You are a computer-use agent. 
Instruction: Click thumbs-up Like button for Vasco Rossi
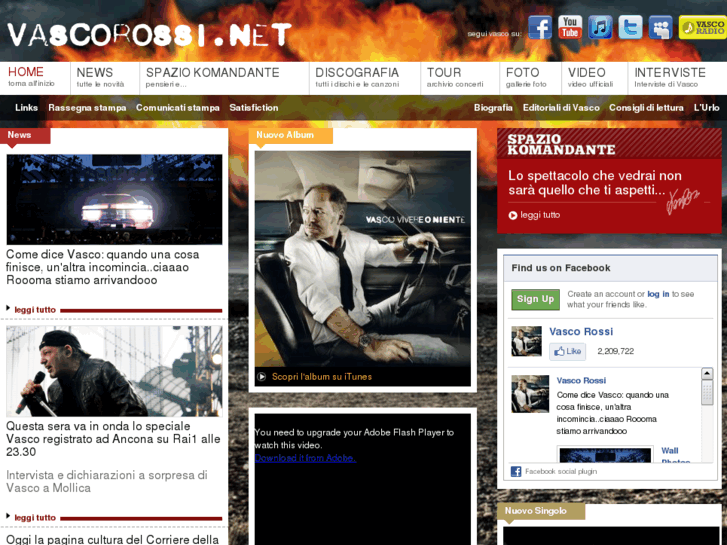tap(568, 352)
